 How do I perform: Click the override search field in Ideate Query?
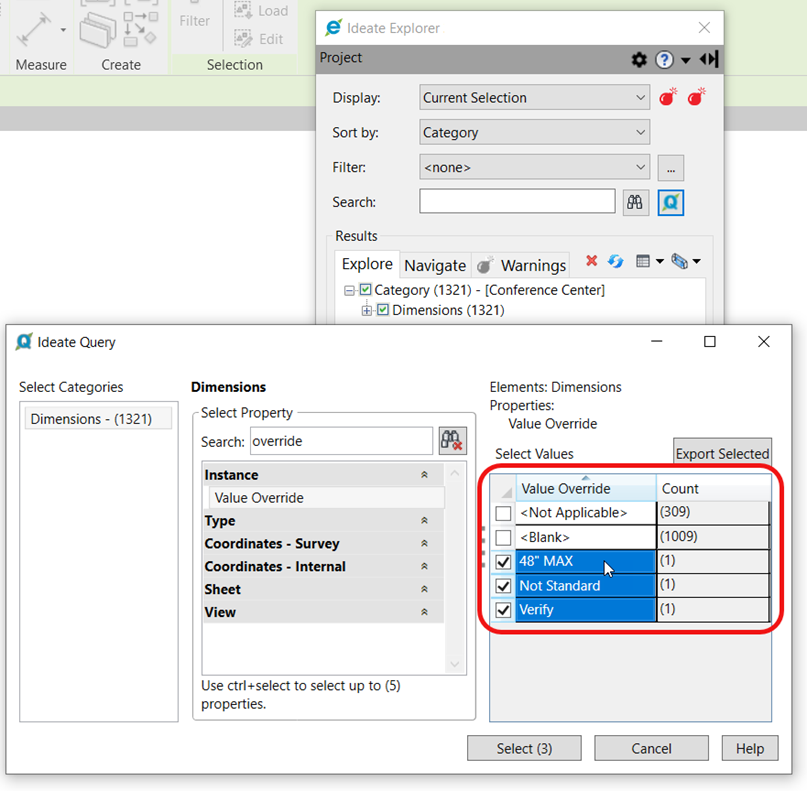(x=341, y=441)
